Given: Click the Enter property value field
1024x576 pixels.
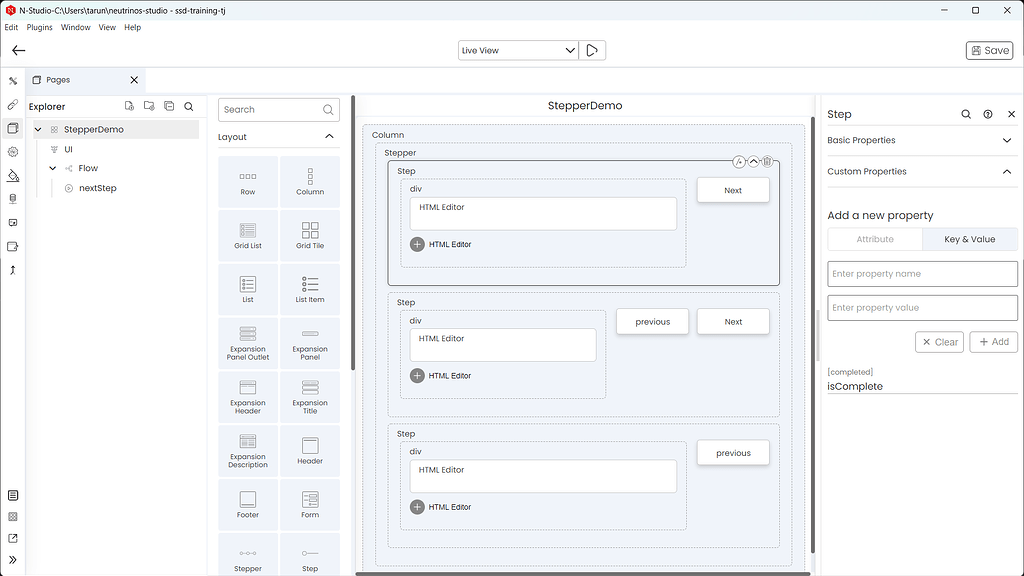Looking at the screenshot, I should pos(922,308).
